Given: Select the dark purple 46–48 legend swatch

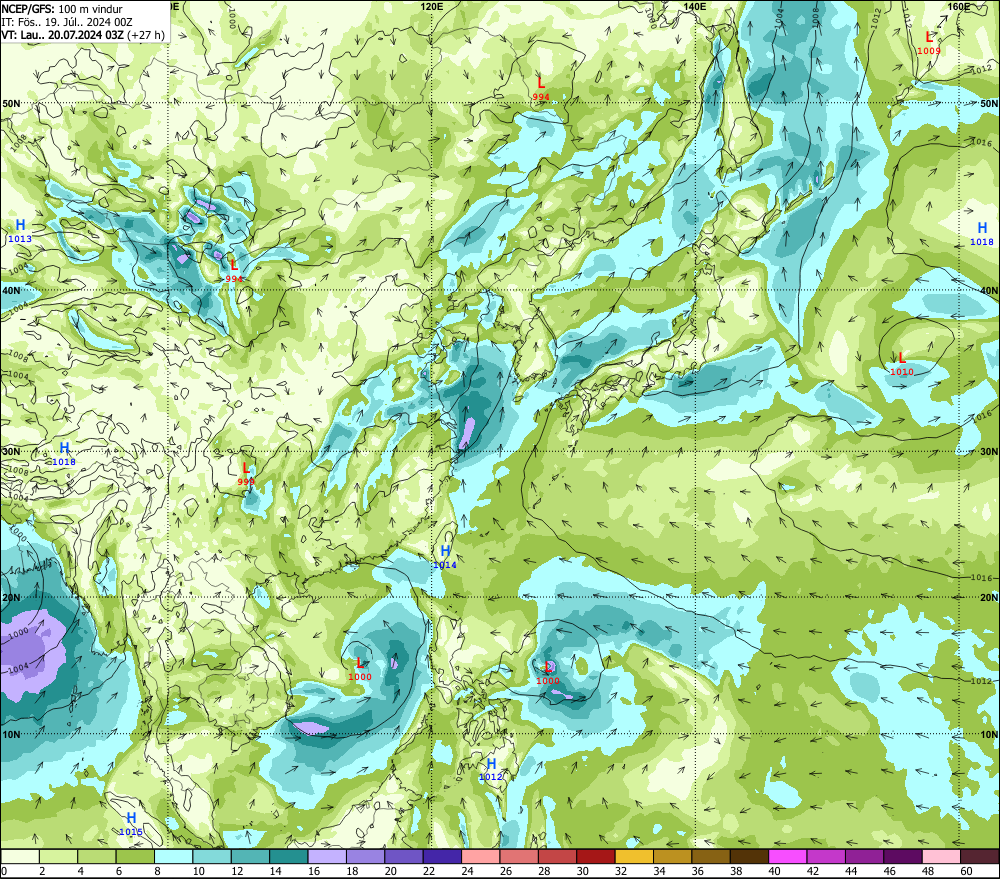Looking at the screenshot, I should click(903, 856).
